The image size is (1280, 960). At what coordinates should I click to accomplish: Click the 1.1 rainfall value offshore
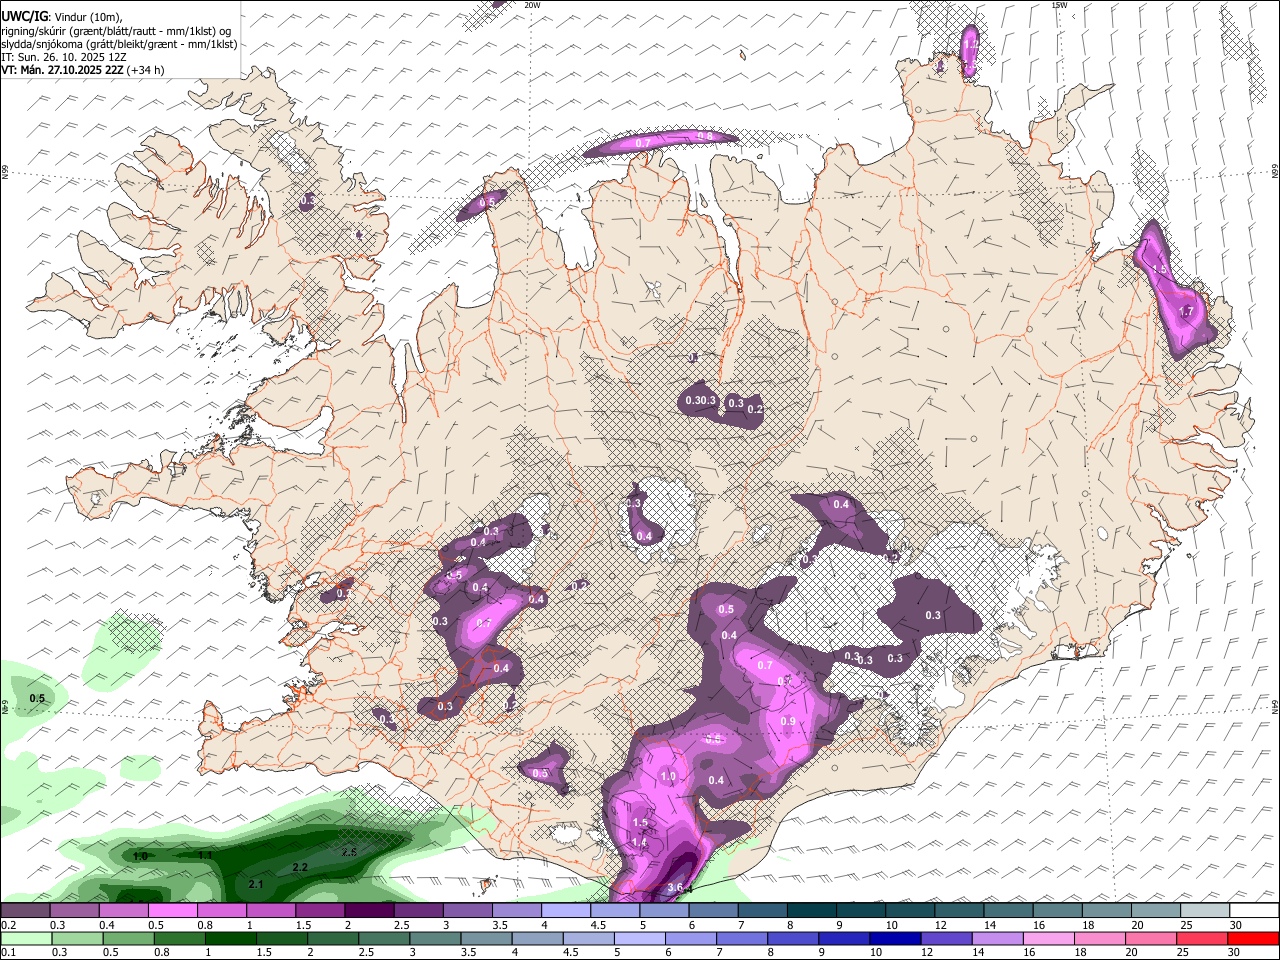[x=205, y=855]
